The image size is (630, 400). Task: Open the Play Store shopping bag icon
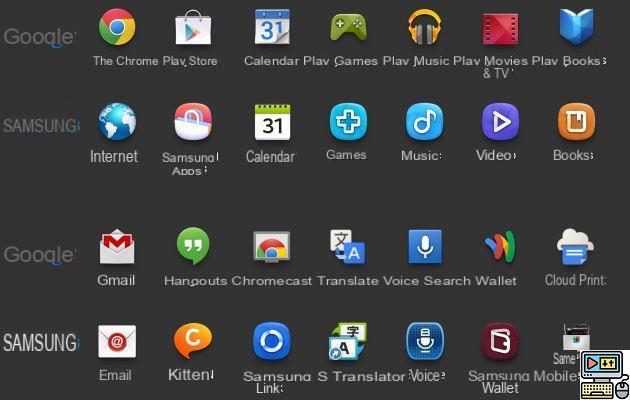pos(193,27)
